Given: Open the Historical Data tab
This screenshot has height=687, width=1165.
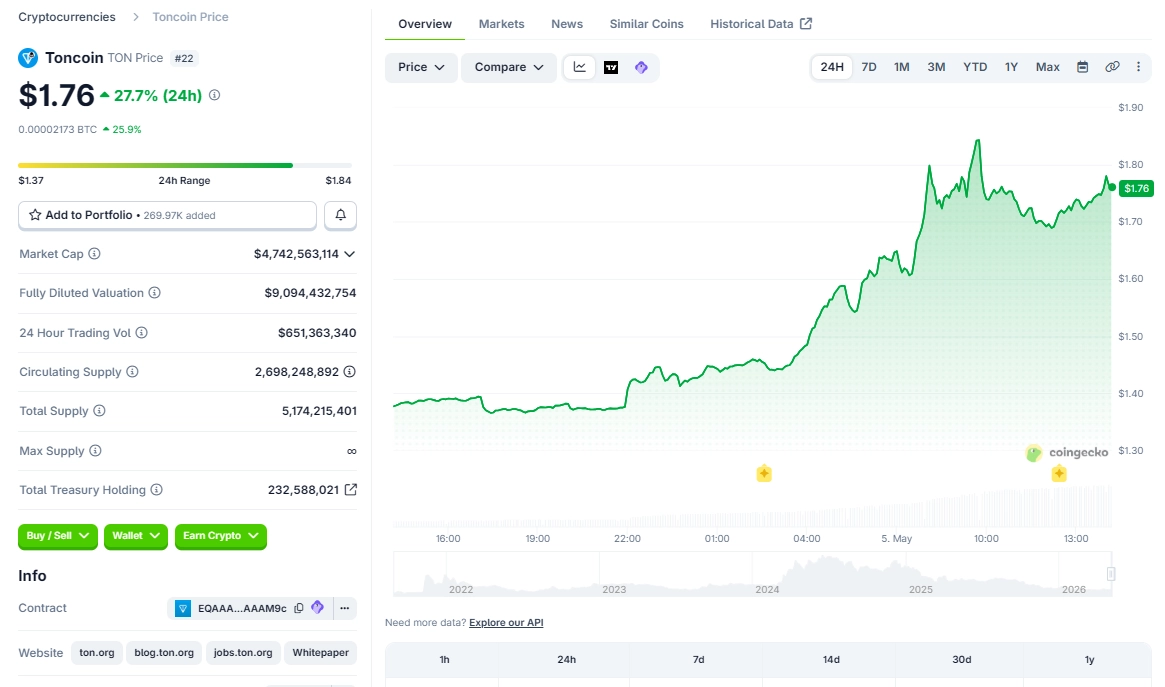Looking at the screenshot, I should point(761,24).
